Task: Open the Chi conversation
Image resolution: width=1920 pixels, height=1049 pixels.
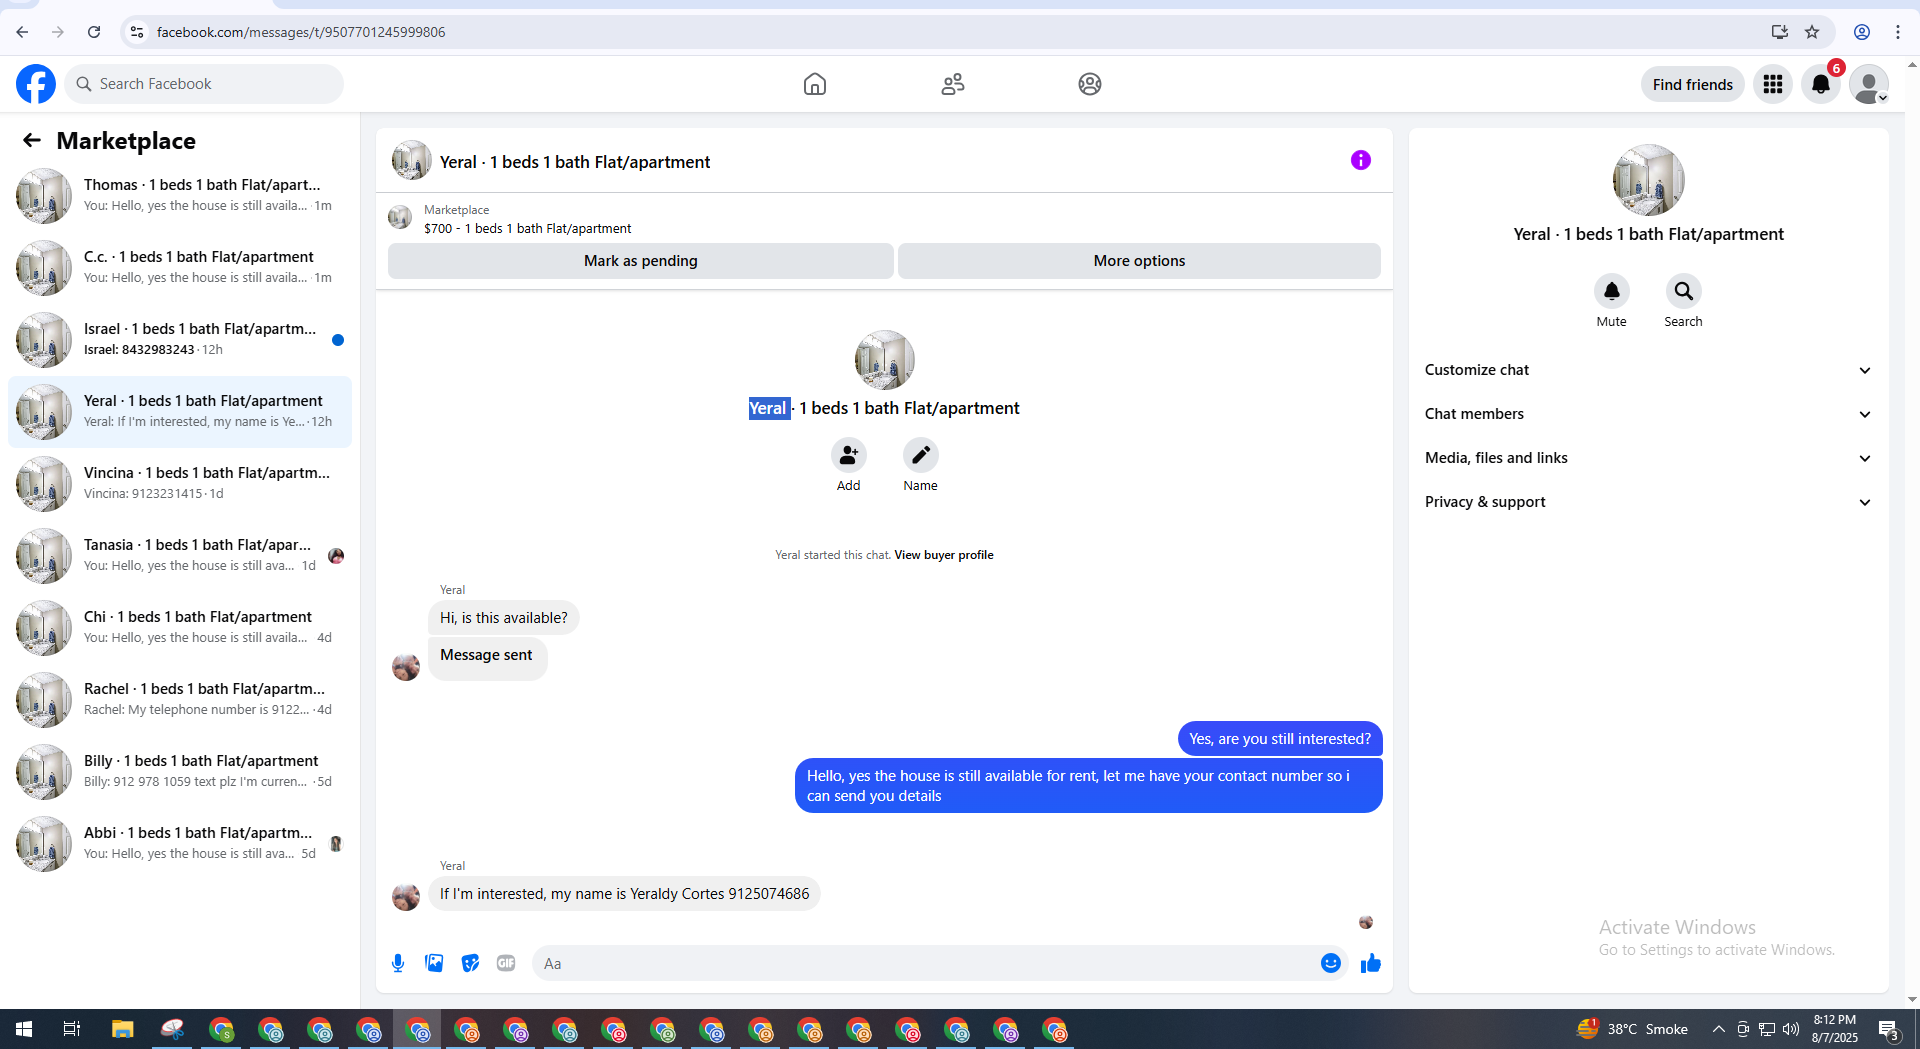Action: [180, 628]
